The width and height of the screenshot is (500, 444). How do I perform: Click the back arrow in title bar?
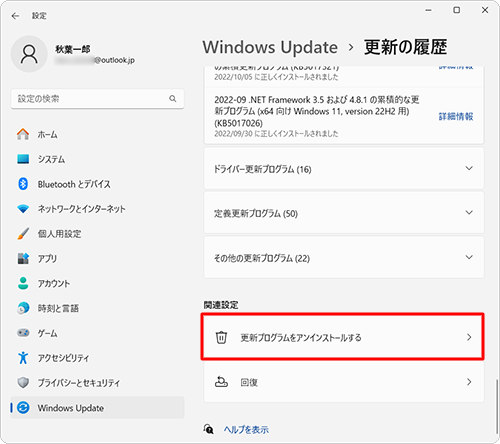[15, 16]
